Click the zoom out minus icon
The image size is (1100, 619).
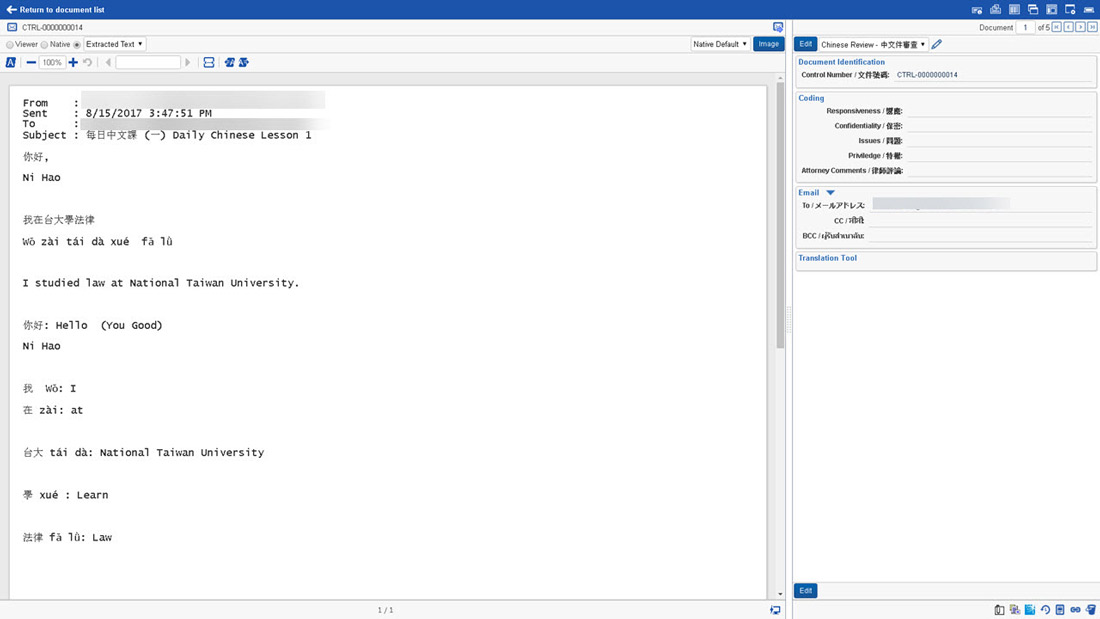pyautogui.click(x=31, y=63)
